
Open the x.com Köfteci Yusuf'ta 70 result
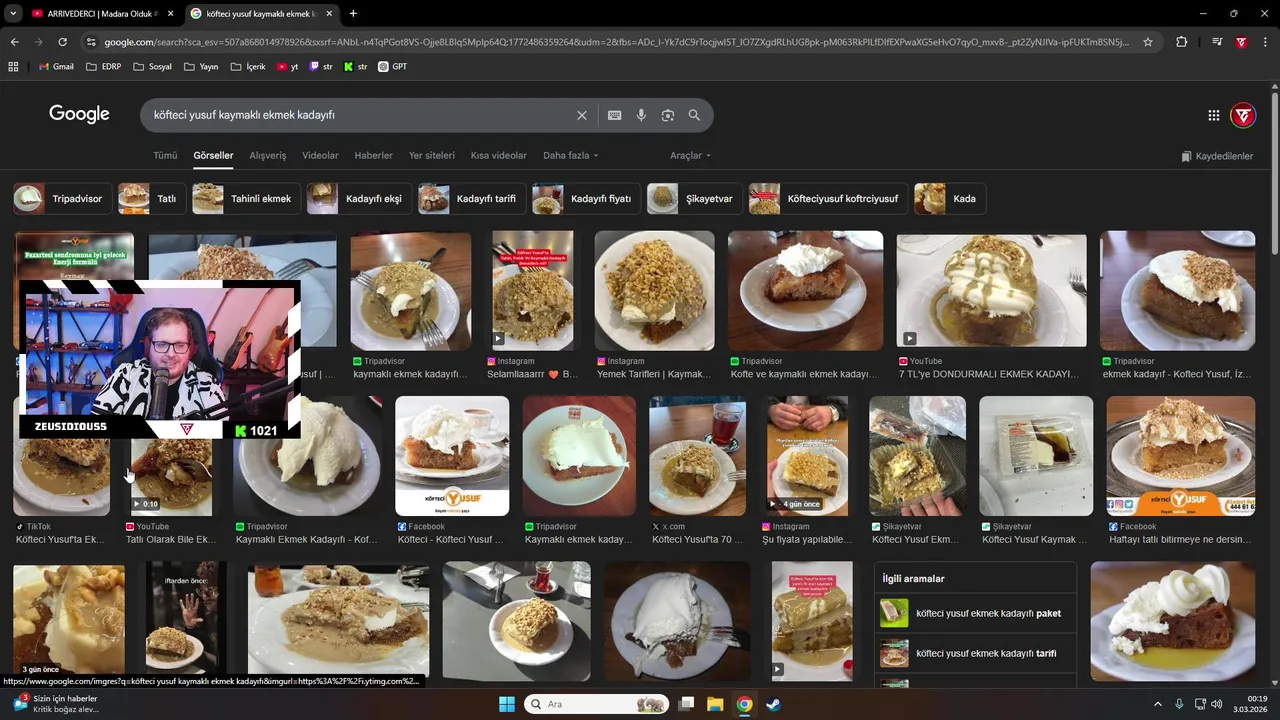coord(697,539)
